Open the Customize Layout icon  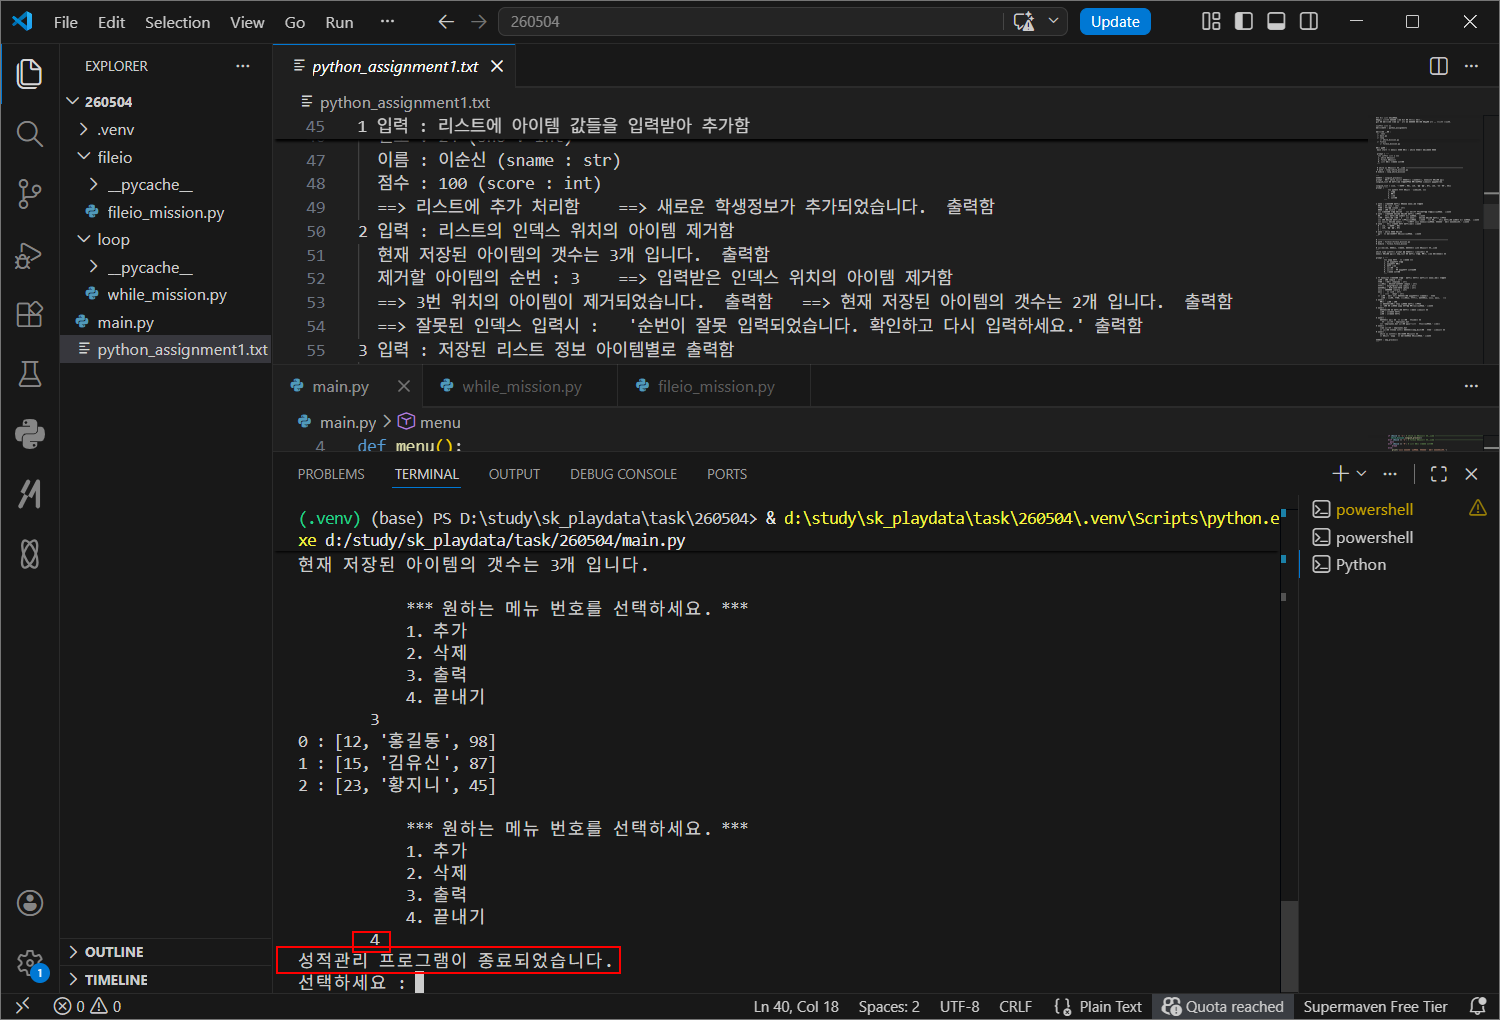click(x=1211, y=22)
